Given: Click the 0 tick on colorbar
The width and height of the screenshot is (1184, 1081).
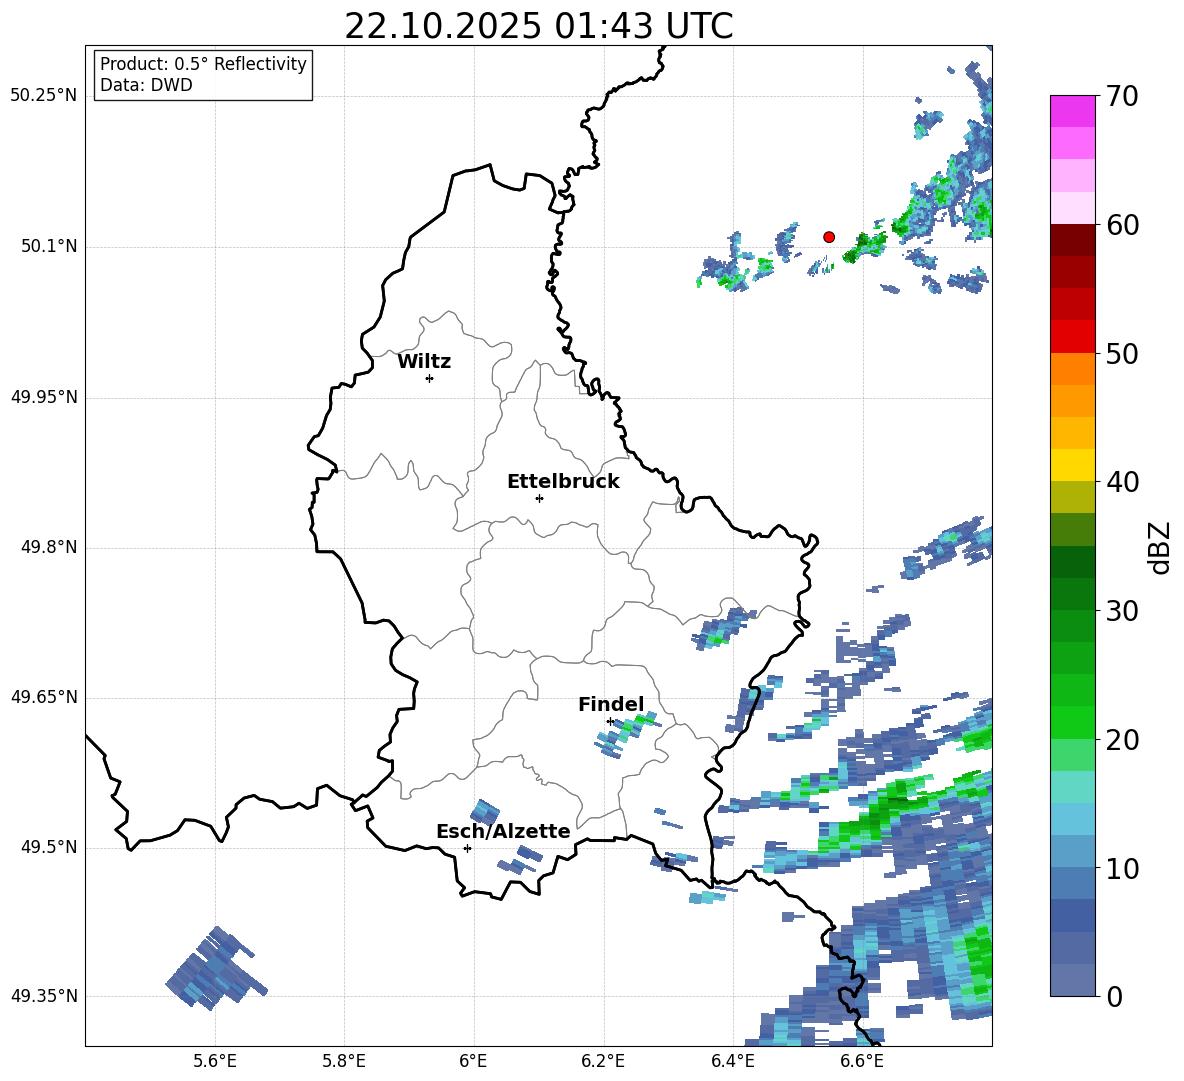Looking at the screenshot, I should coord(1114,996).
